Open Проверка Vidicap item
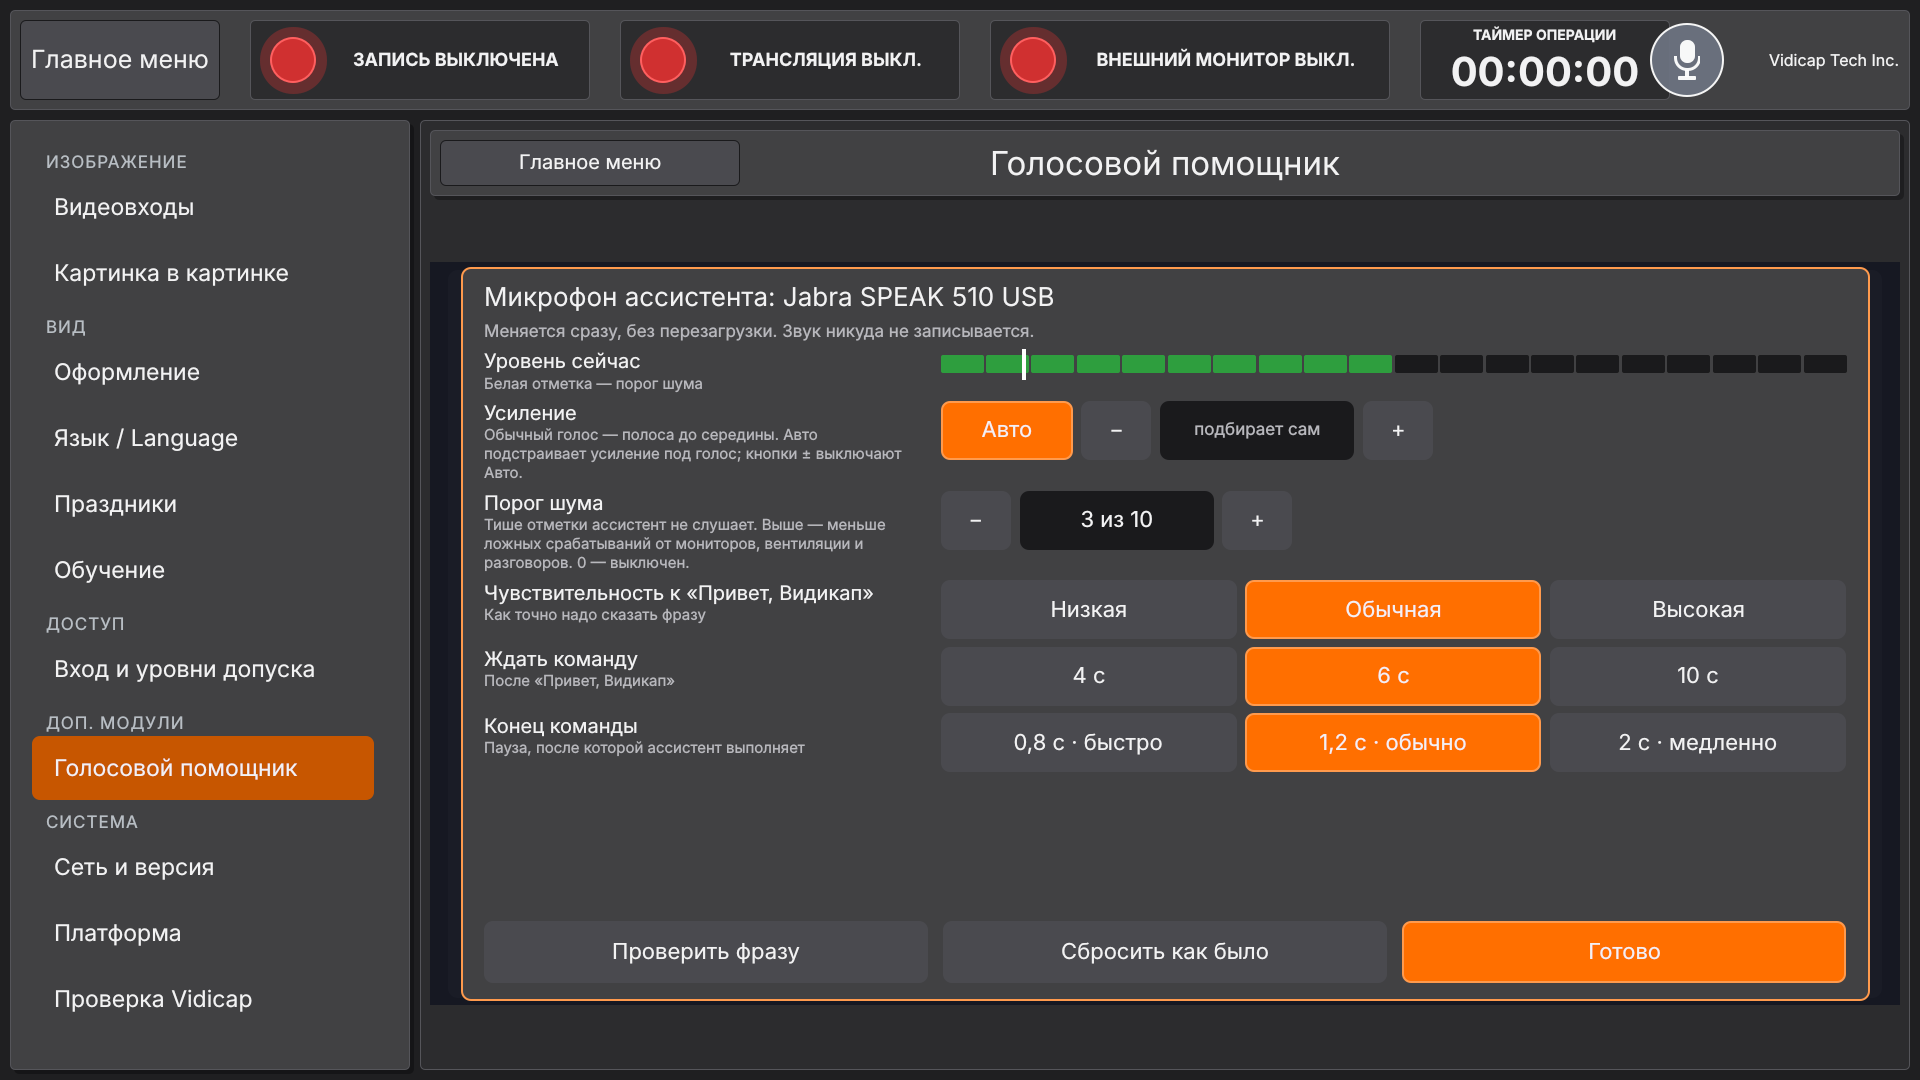This screenshot has width=1920, height=1080. (203, 999)
